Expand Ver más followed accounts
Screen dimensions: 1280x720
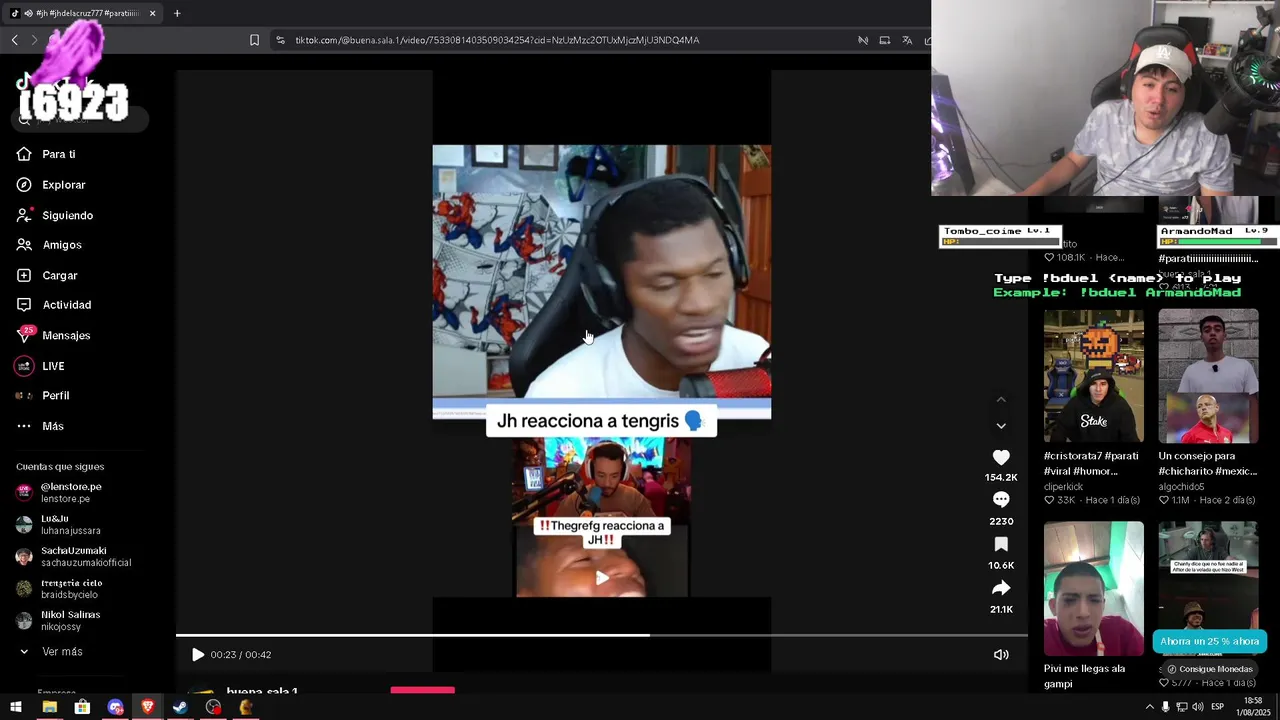(62, 652)
